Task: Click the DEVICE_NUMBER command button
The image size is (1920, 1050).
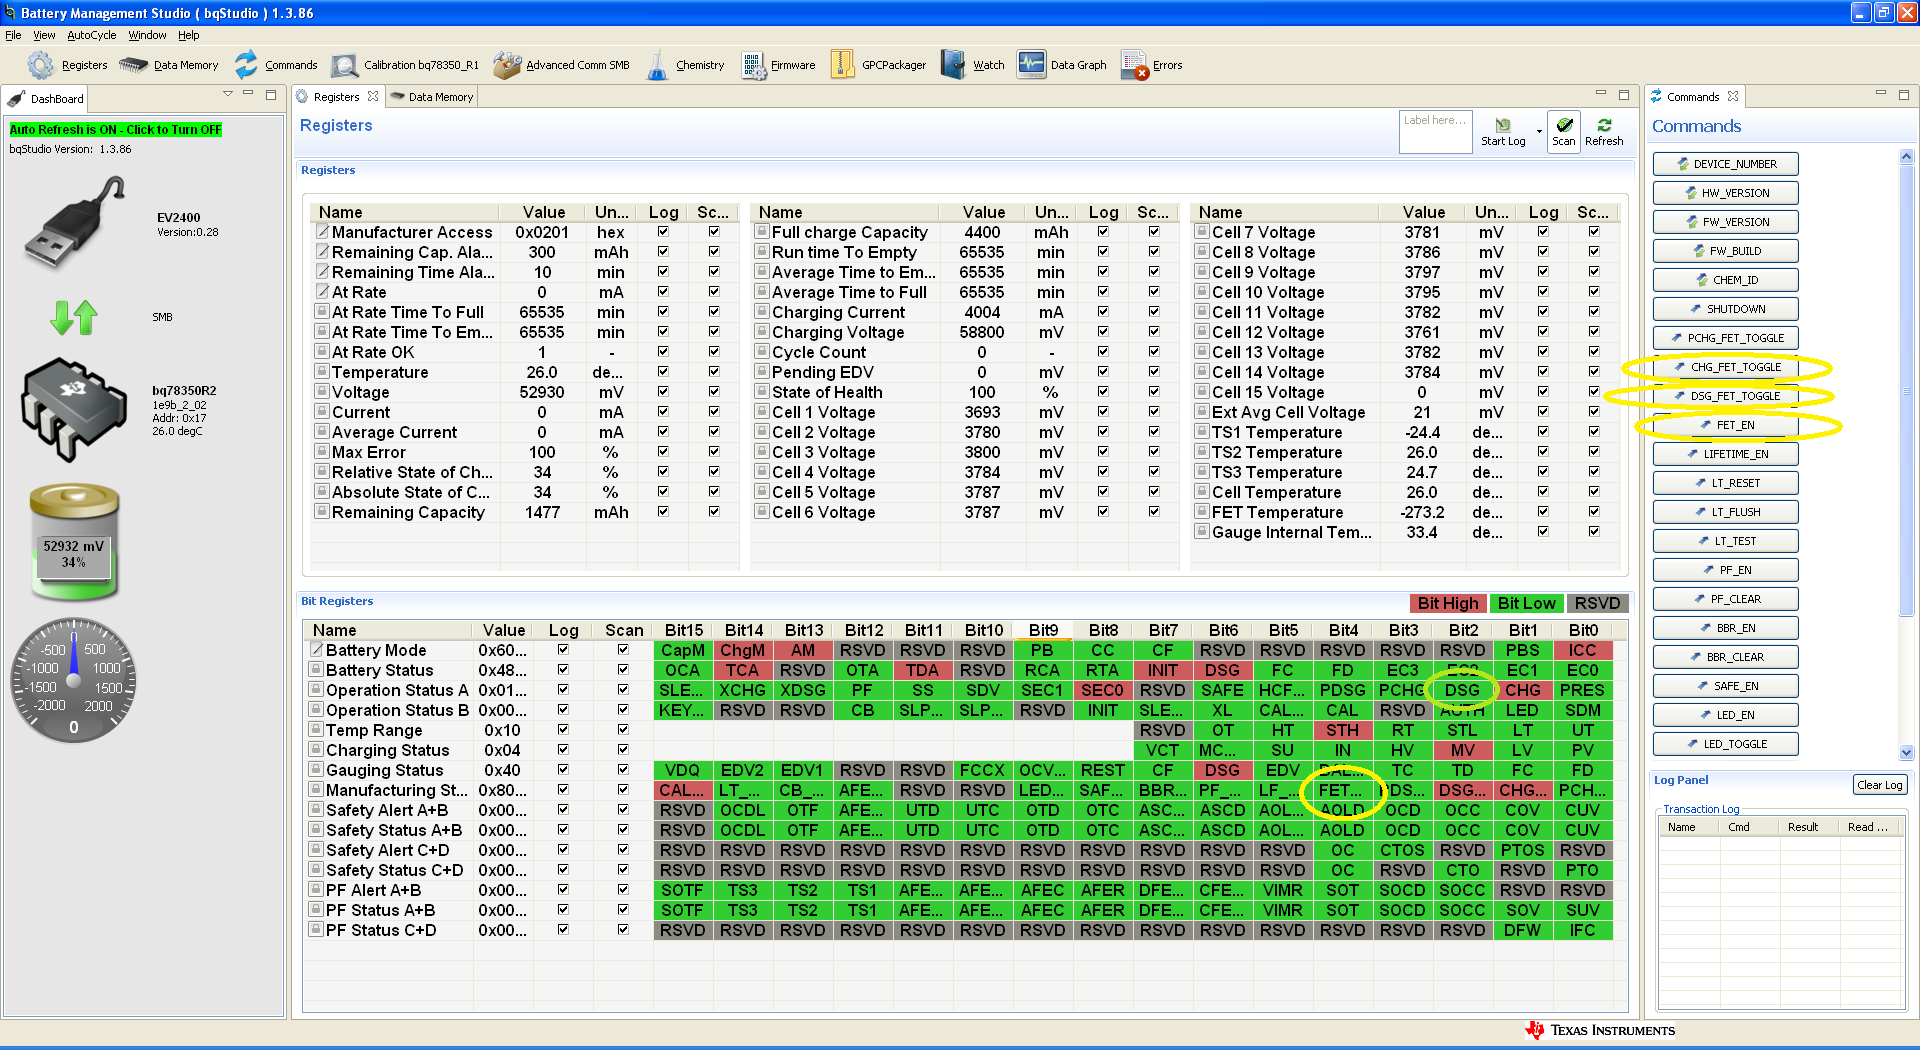Action: (1726, 164)
